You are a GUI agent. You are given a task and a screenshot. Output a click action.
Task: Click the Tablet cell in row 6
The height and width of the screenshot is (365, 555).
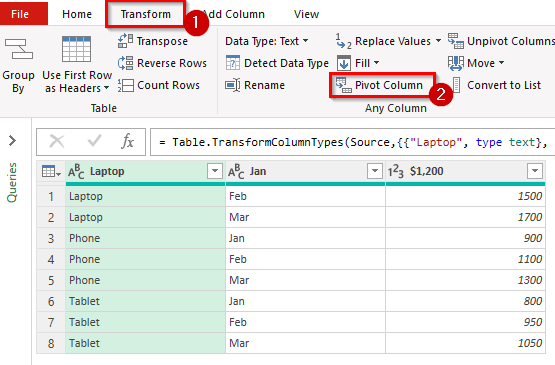click(x=145, y=301)
